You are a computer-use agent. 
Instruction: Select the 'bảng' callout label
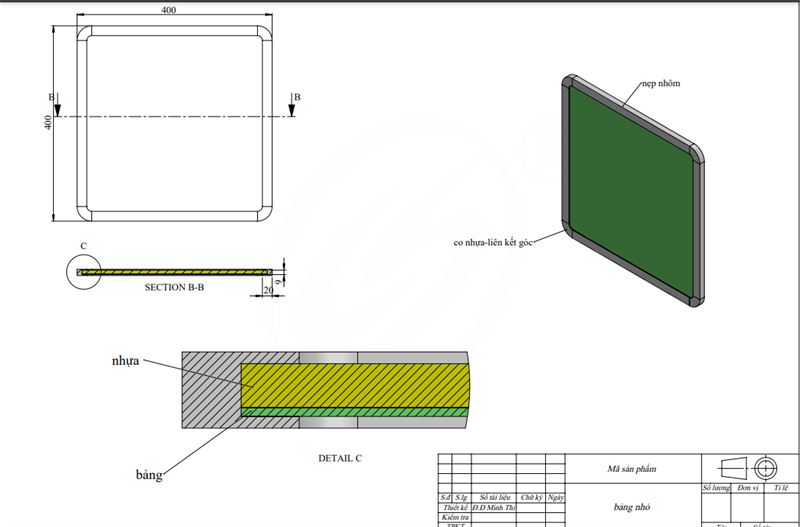[149, 474]
